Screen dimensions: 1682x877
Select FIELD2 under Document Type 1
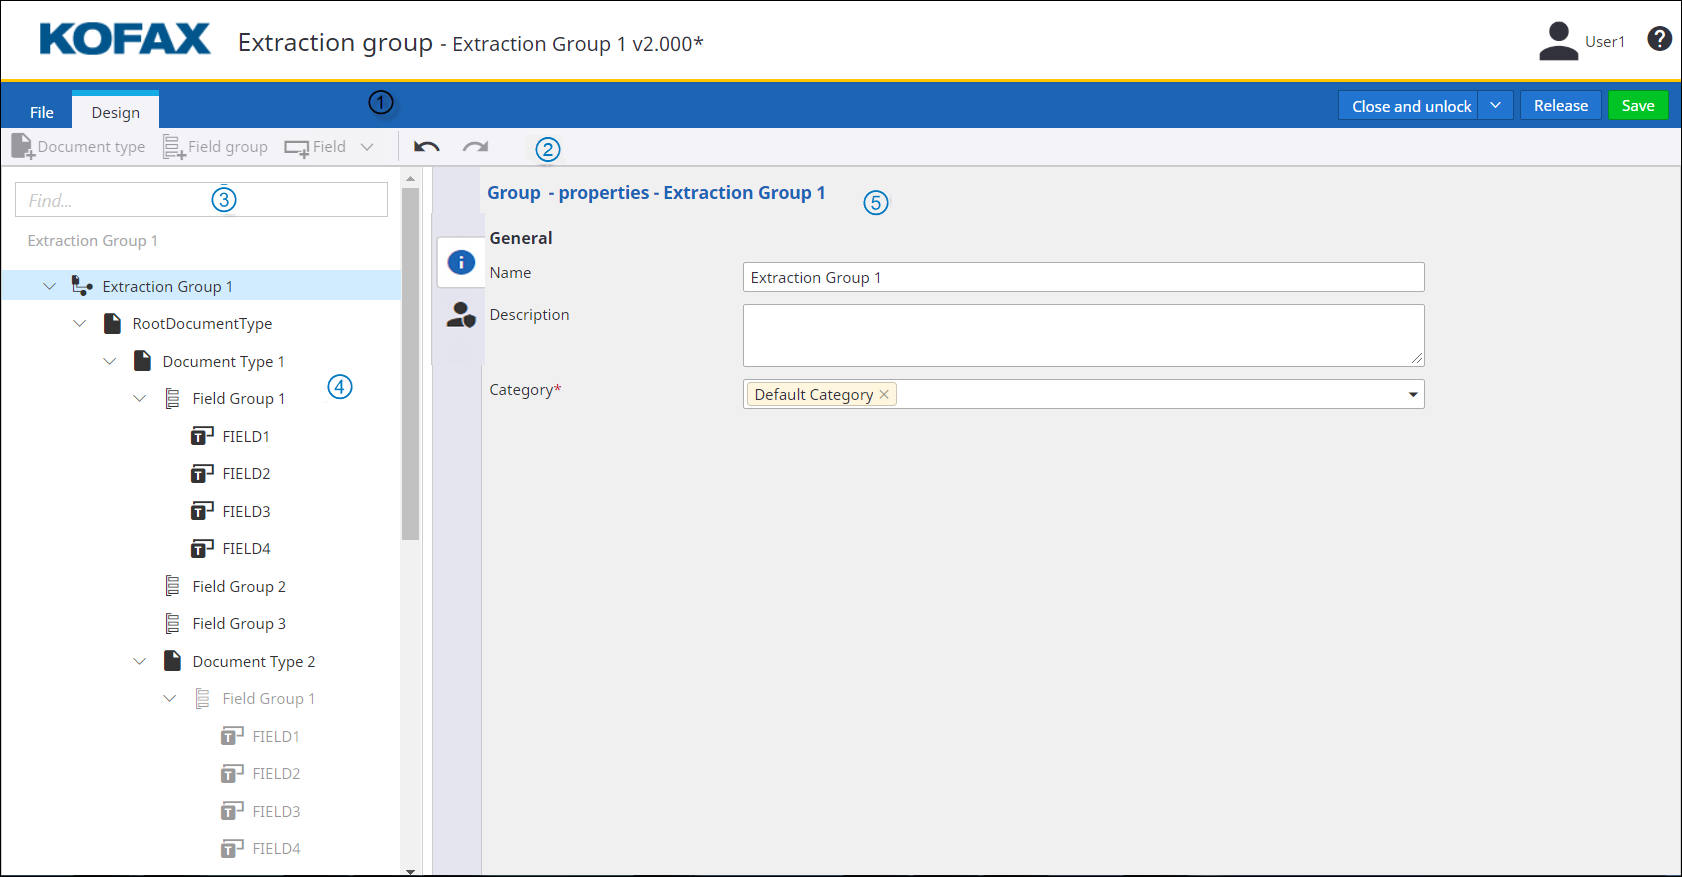tap(246, 474)
